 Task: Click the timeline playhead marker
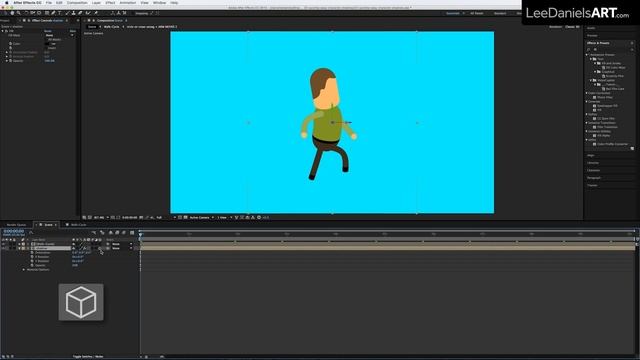pos(140,234)
